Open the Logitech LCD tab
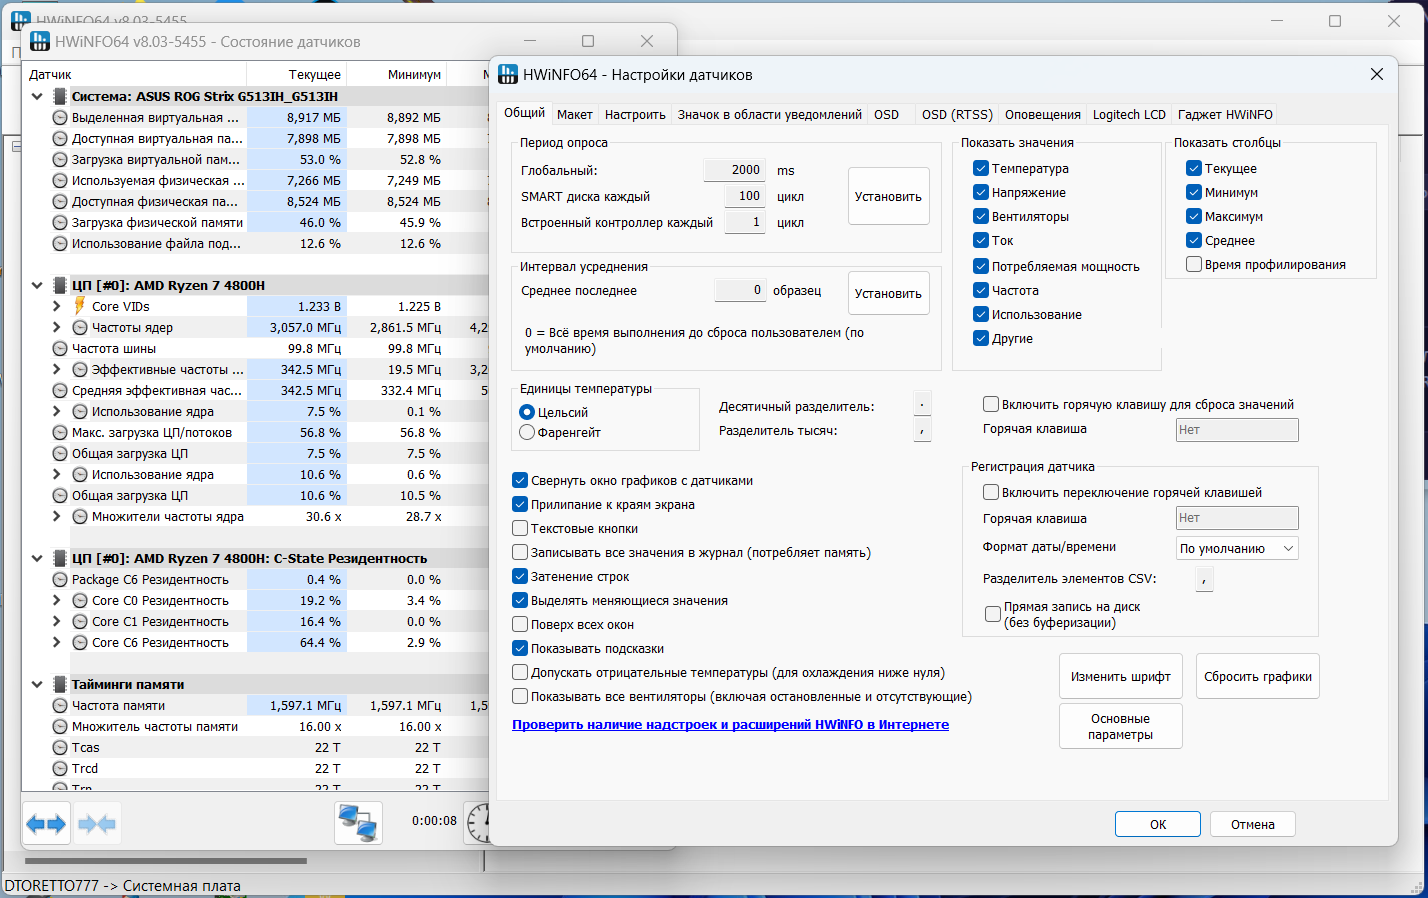The width and height of the screenshot is (1428, 898). point(1129,114)
